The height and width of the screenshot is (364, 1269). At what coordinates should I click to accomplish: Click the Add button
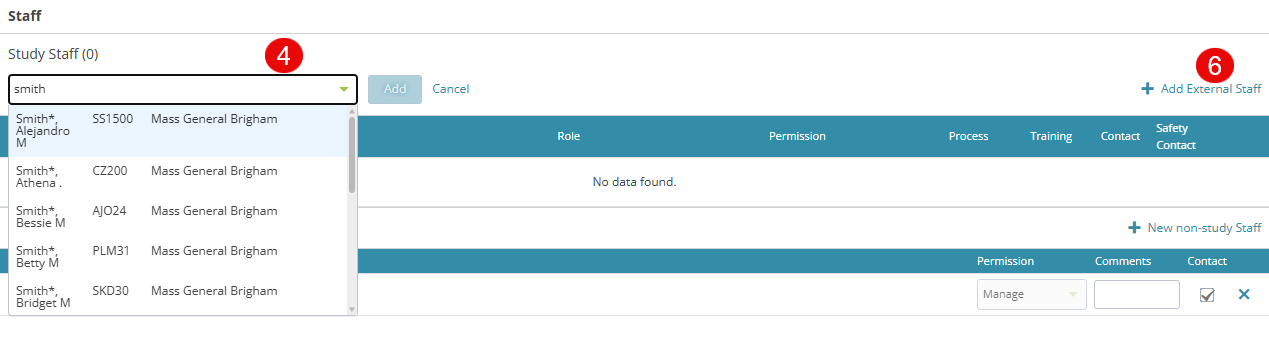coord(395,89)
